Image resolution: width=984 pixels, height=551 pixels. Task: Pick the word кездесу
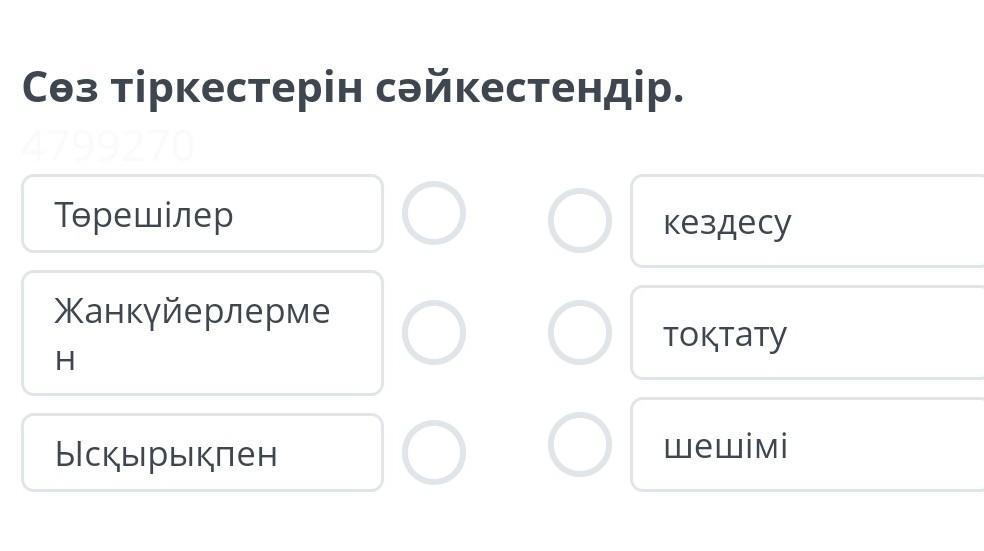tap(727, 222)
